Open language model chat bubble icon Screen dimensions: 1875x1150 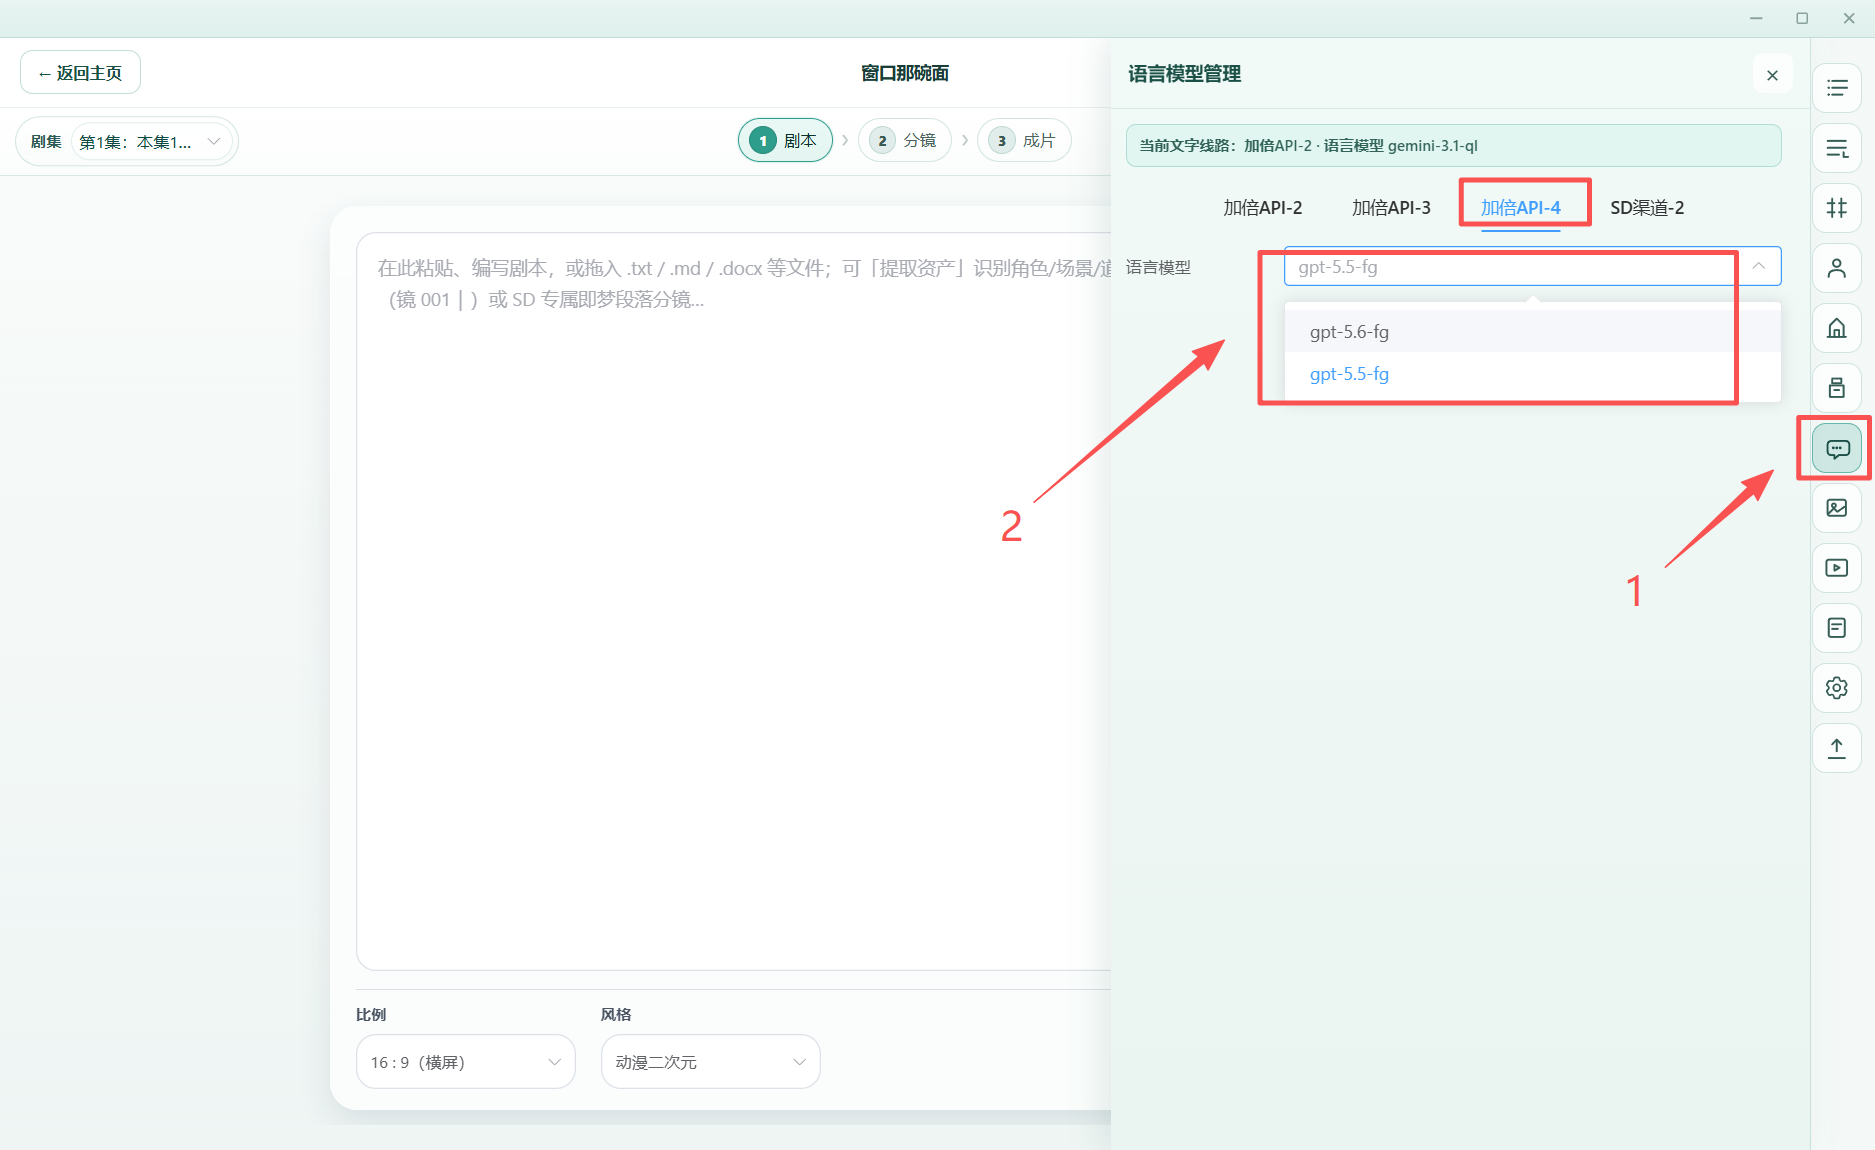[1836, 448]
